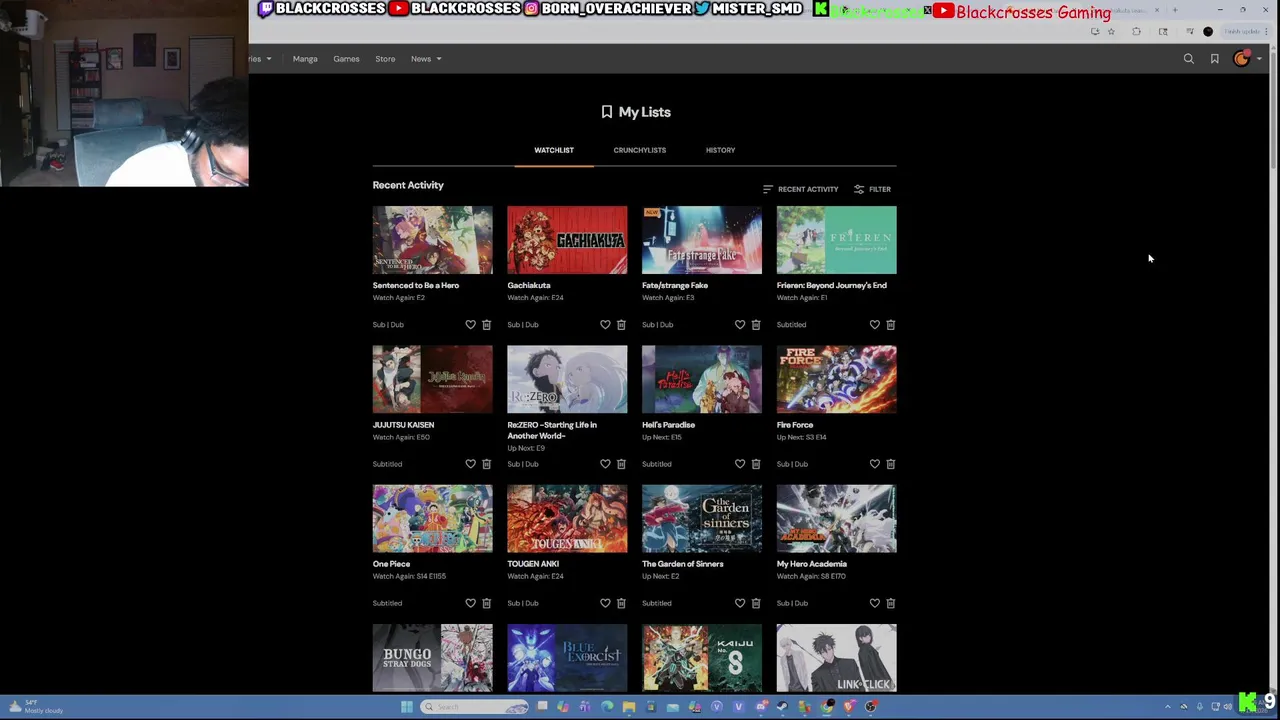Viewport: 1280px width, 720px height.
Task: Open Hell's Paradise title link
Action: tap(668, 425)
